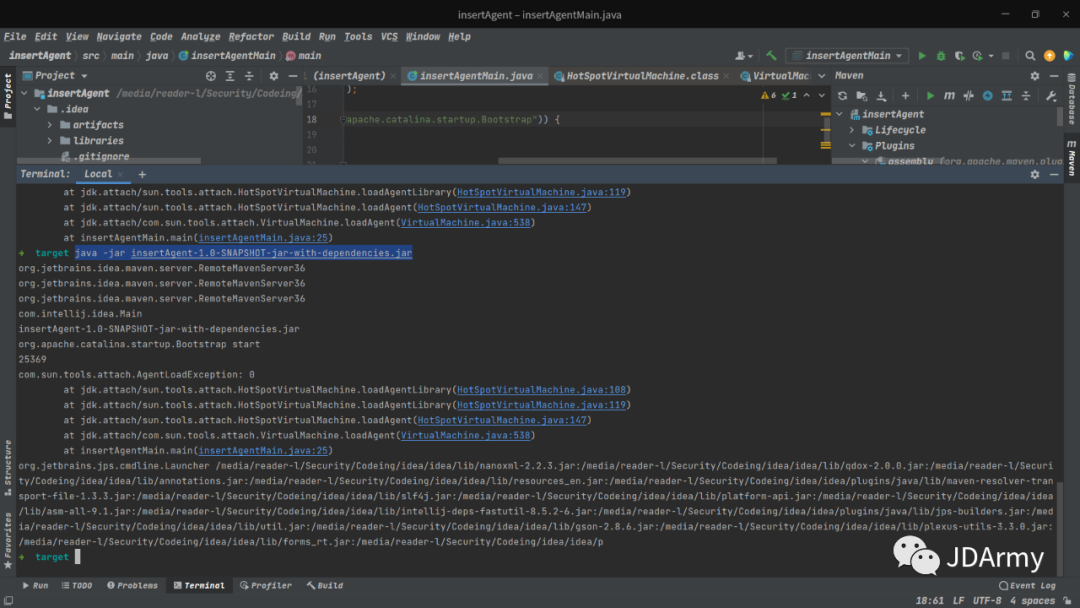
Task: Open Search Everywhere magnifier icon
Action: point(1030,56)
